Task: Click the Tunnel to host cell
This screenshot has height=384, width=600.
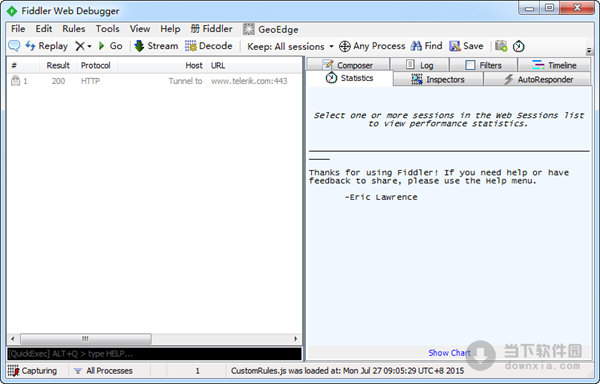Action: (186, 81)
